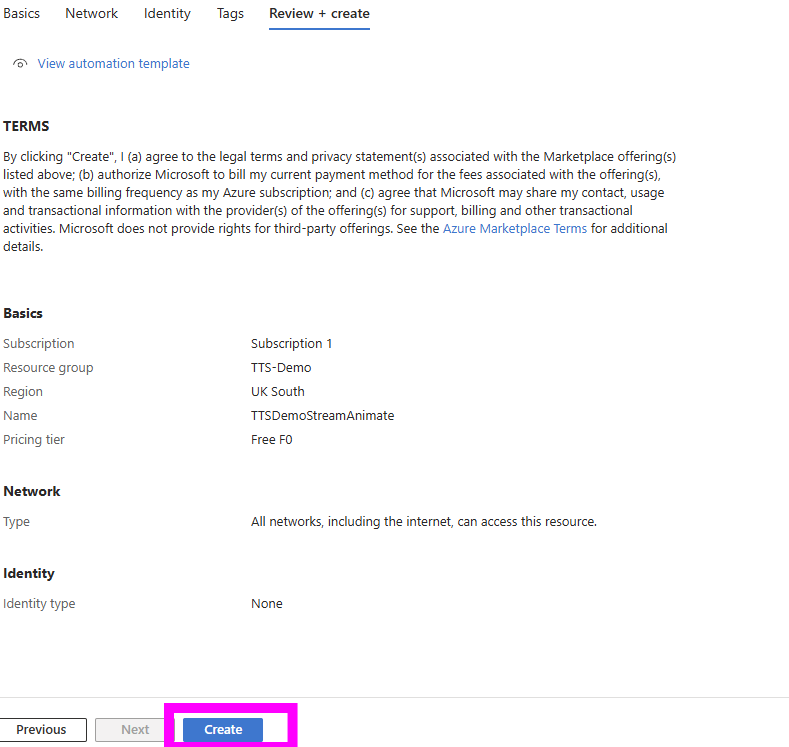
Task: Click the TTS-Demo resource group value
Action: tap(281, 368)
